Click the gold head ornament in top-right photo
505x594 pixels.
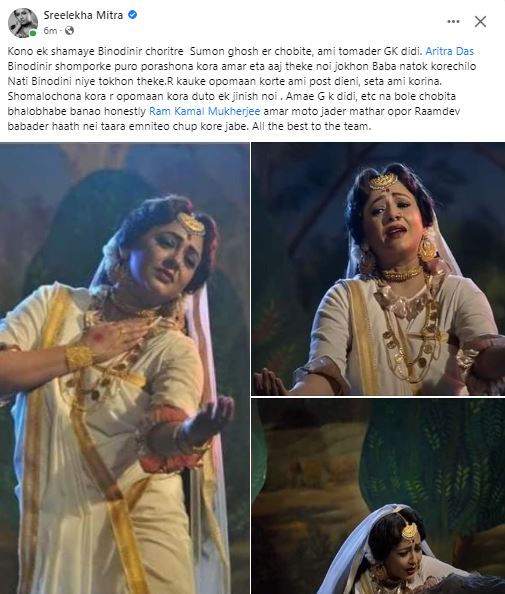point(383,181)
